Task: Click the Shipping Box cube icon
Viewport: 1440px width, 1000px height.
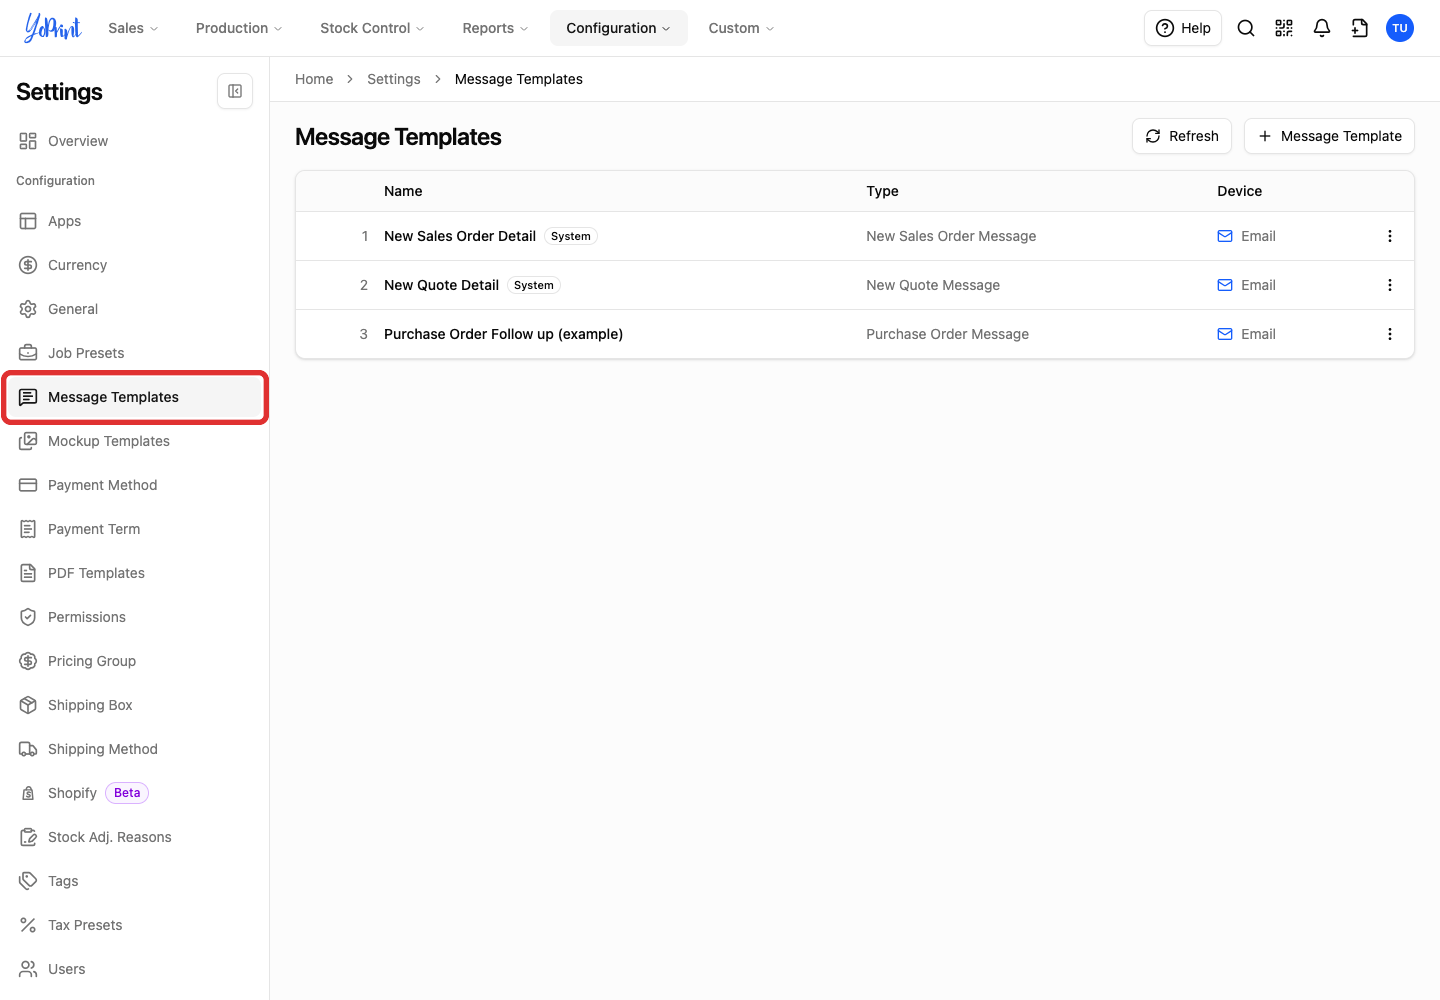Action: (28, 705)
